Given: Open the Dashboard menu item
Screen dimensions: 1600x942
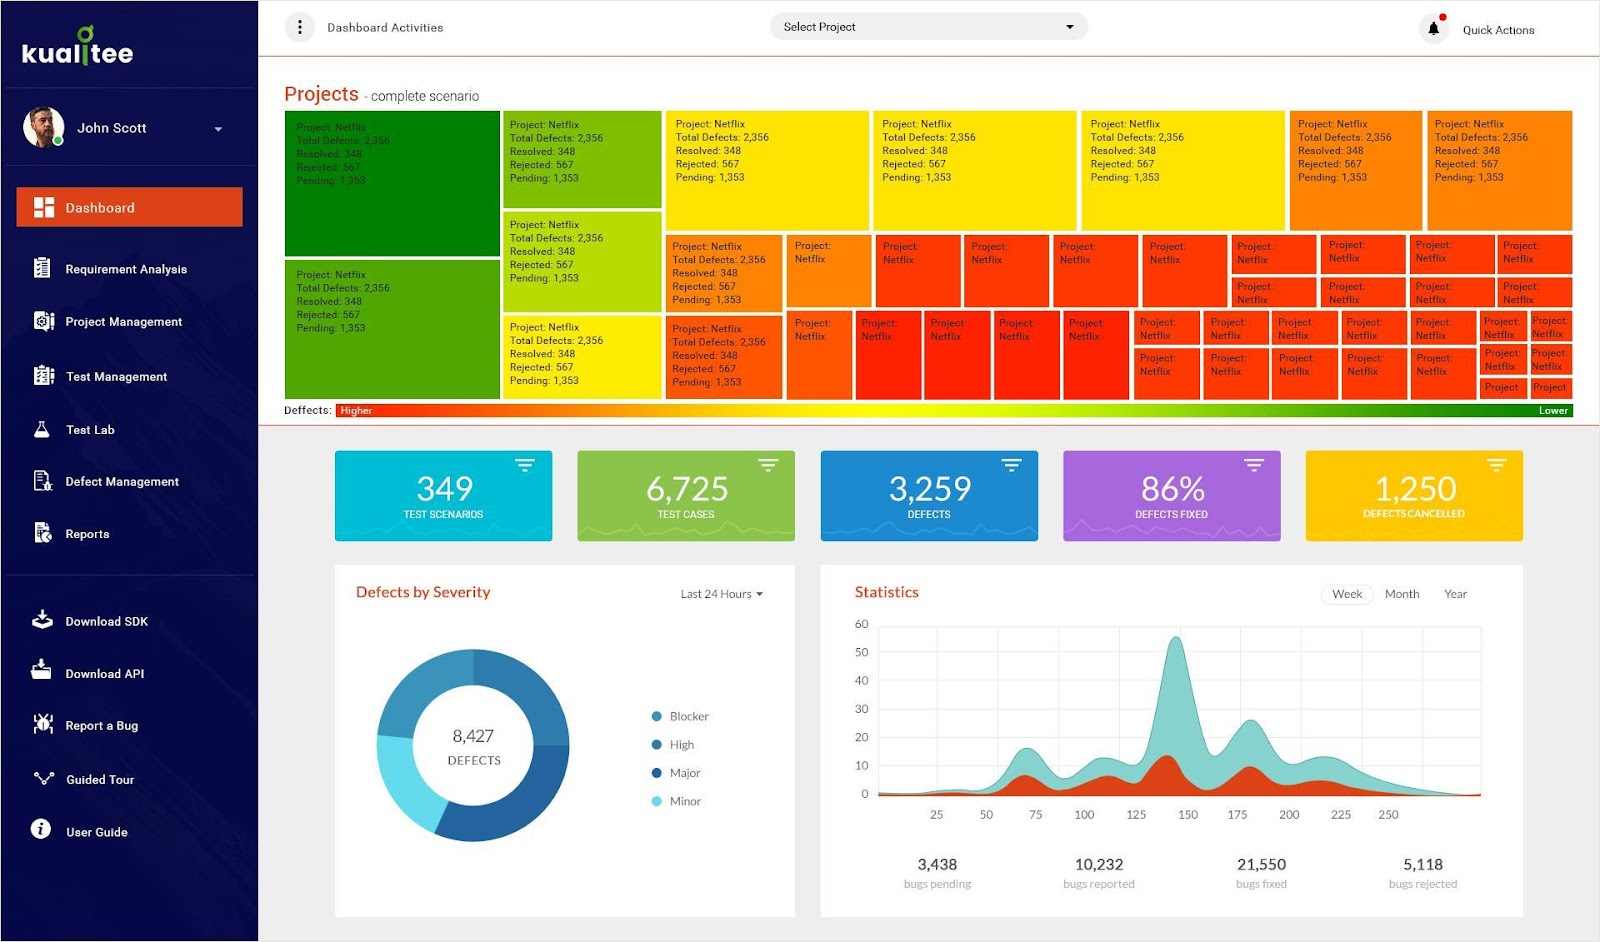Looking at the screenshot, I should pyautogui.click(x=129, y=207).
